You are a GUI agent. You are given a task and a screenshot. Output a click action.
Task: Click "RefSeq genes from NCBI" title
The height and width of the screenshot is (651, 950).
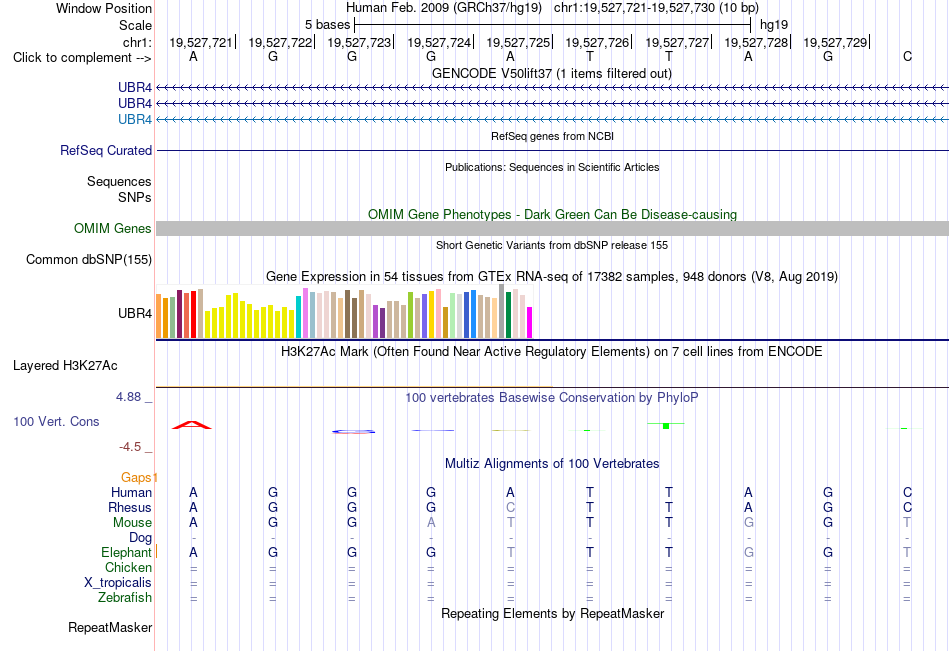[x=553, y=136]
